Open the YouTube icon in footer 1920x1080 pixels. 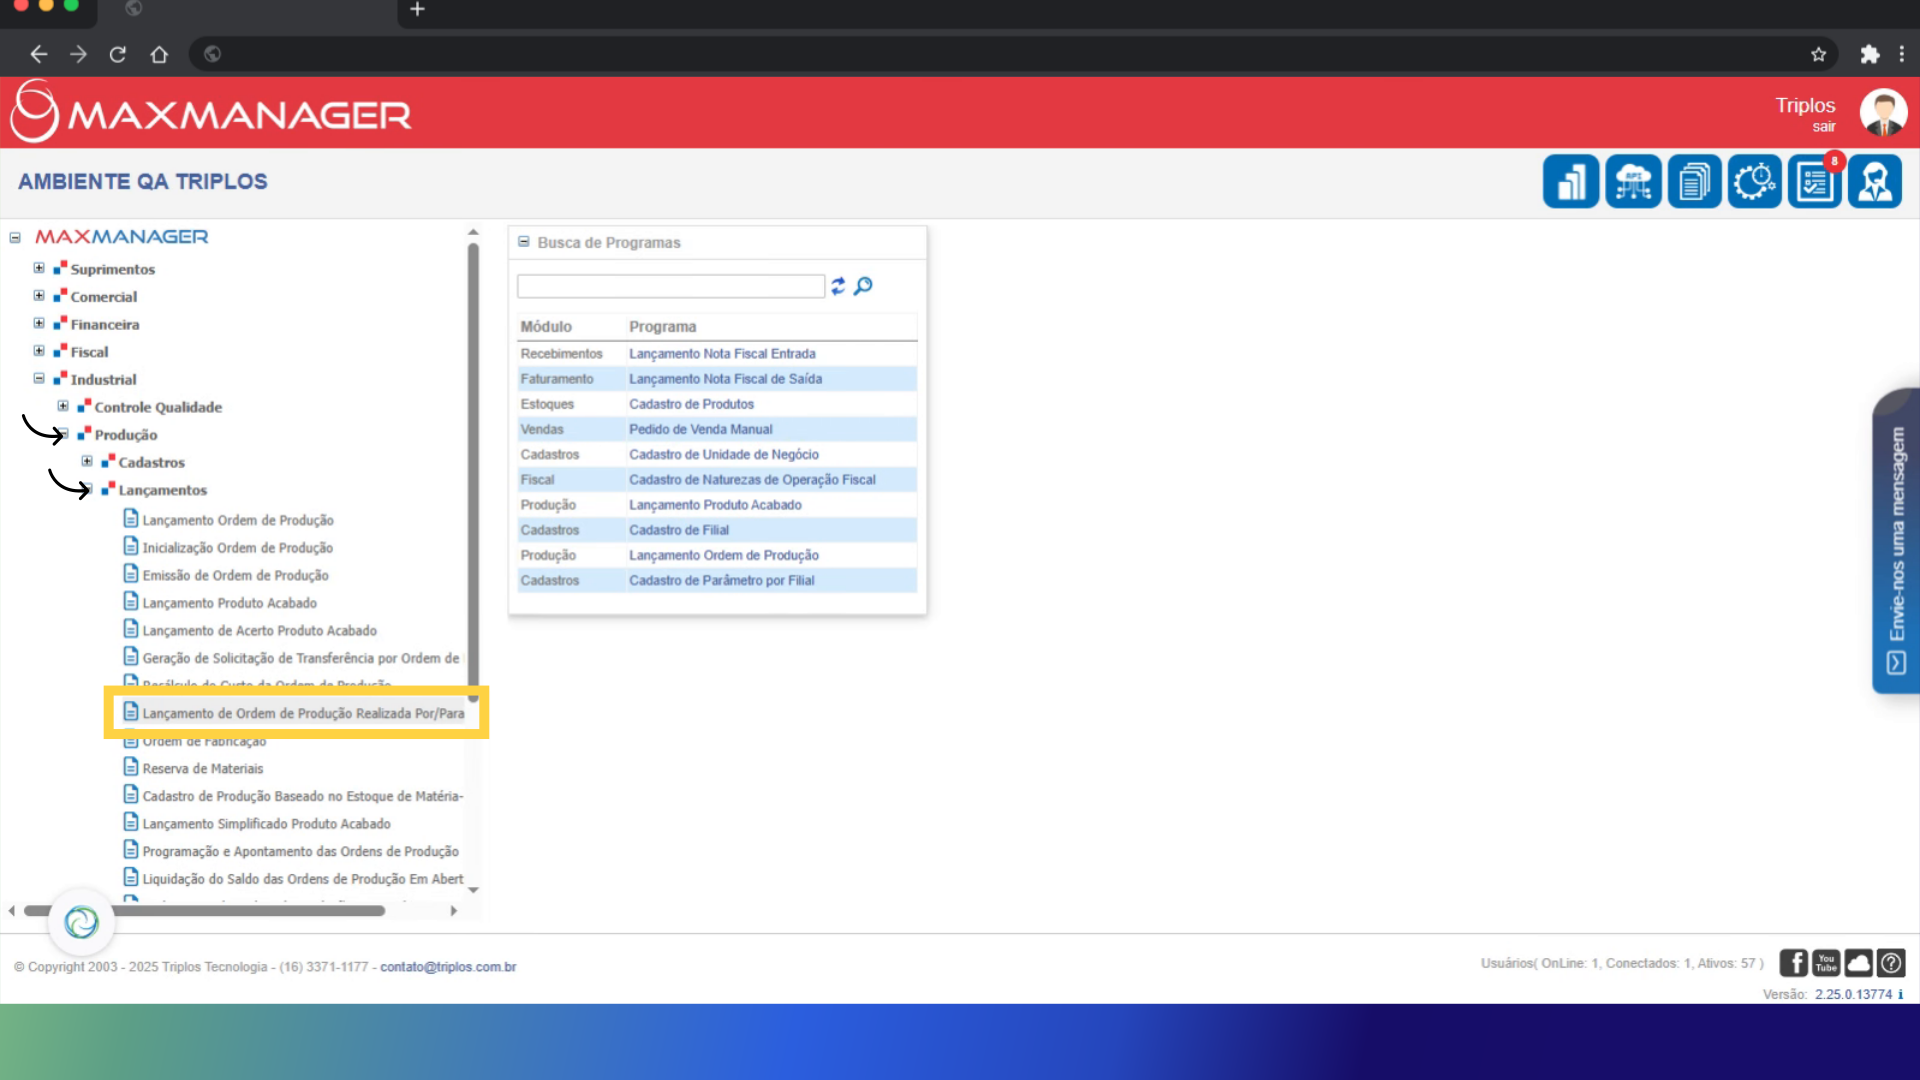1826,963
